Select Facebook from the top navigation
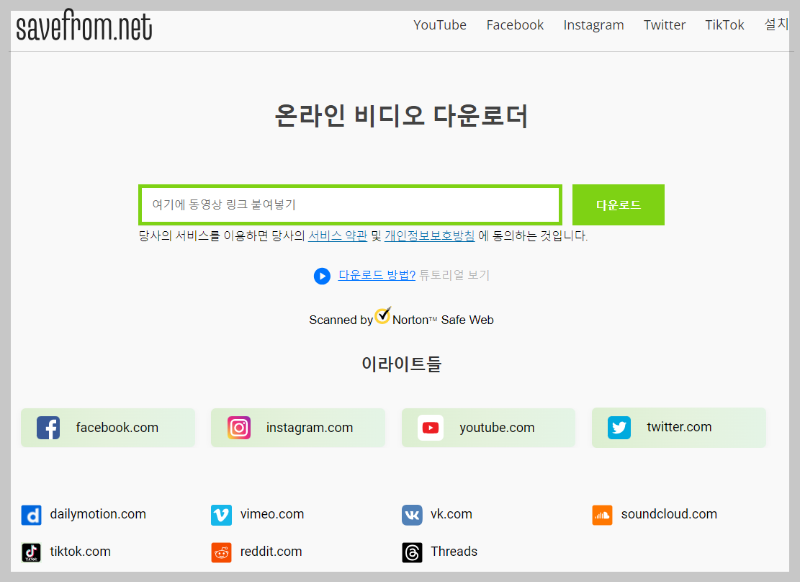The width and height of the screenshot is (800, 582). tap(515, 25)
